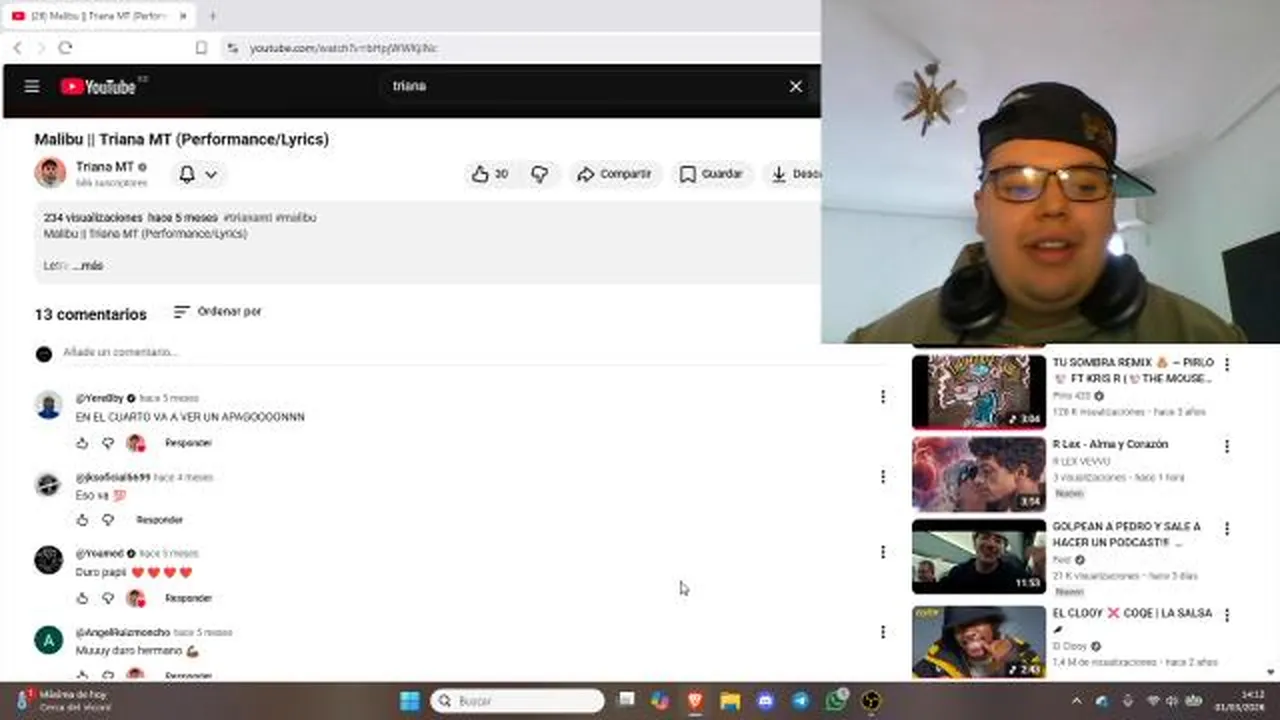Open @YereBby's profile avatar
1280x720 pixels.
[x=48, y=405]
